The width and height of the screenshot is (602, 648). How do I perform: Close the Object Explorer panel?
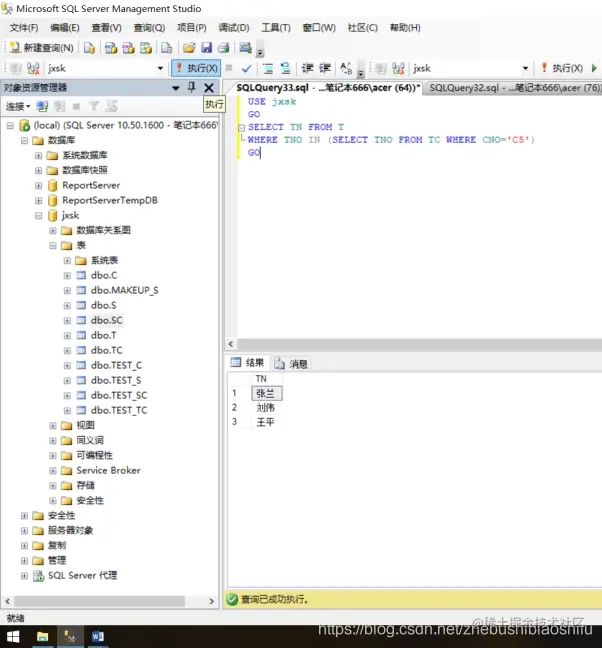click(209, 88)
